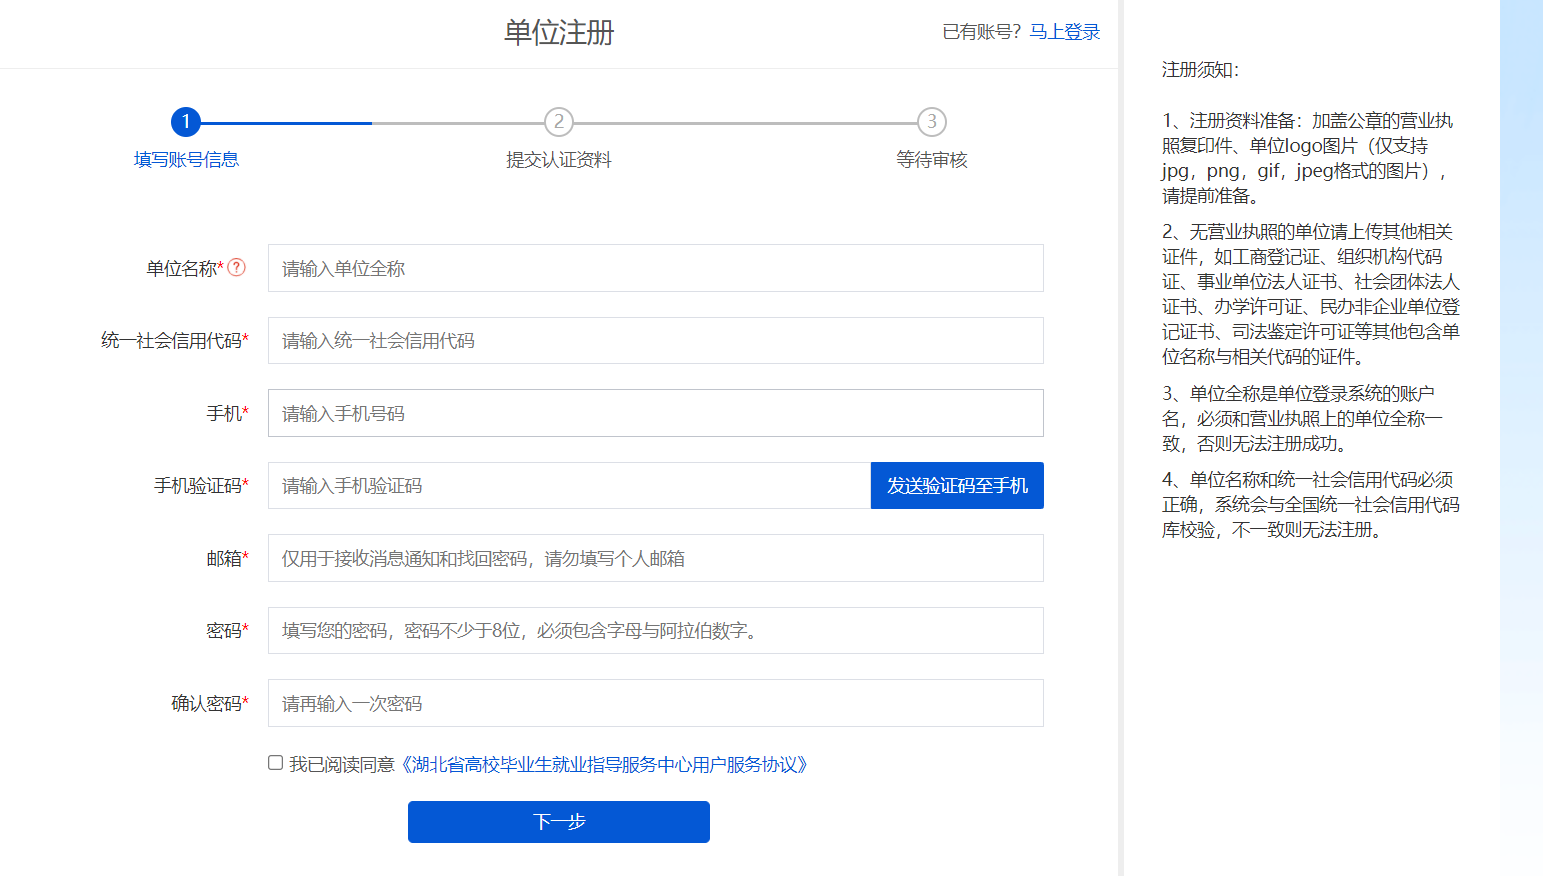
Task: Select the 填写账号信息 step label
Action: coord(186,160)
